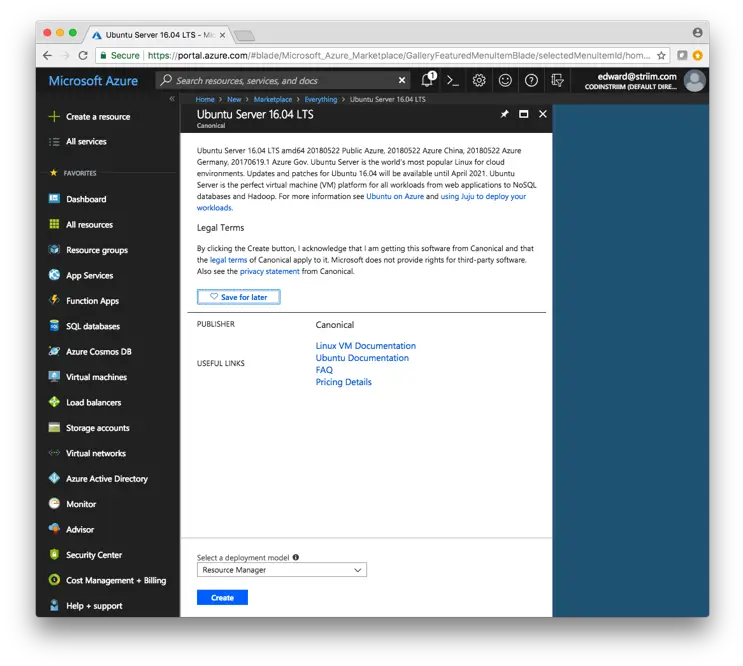
Task: Open the deployment model dropdown
Action: (x=281, y=570)
